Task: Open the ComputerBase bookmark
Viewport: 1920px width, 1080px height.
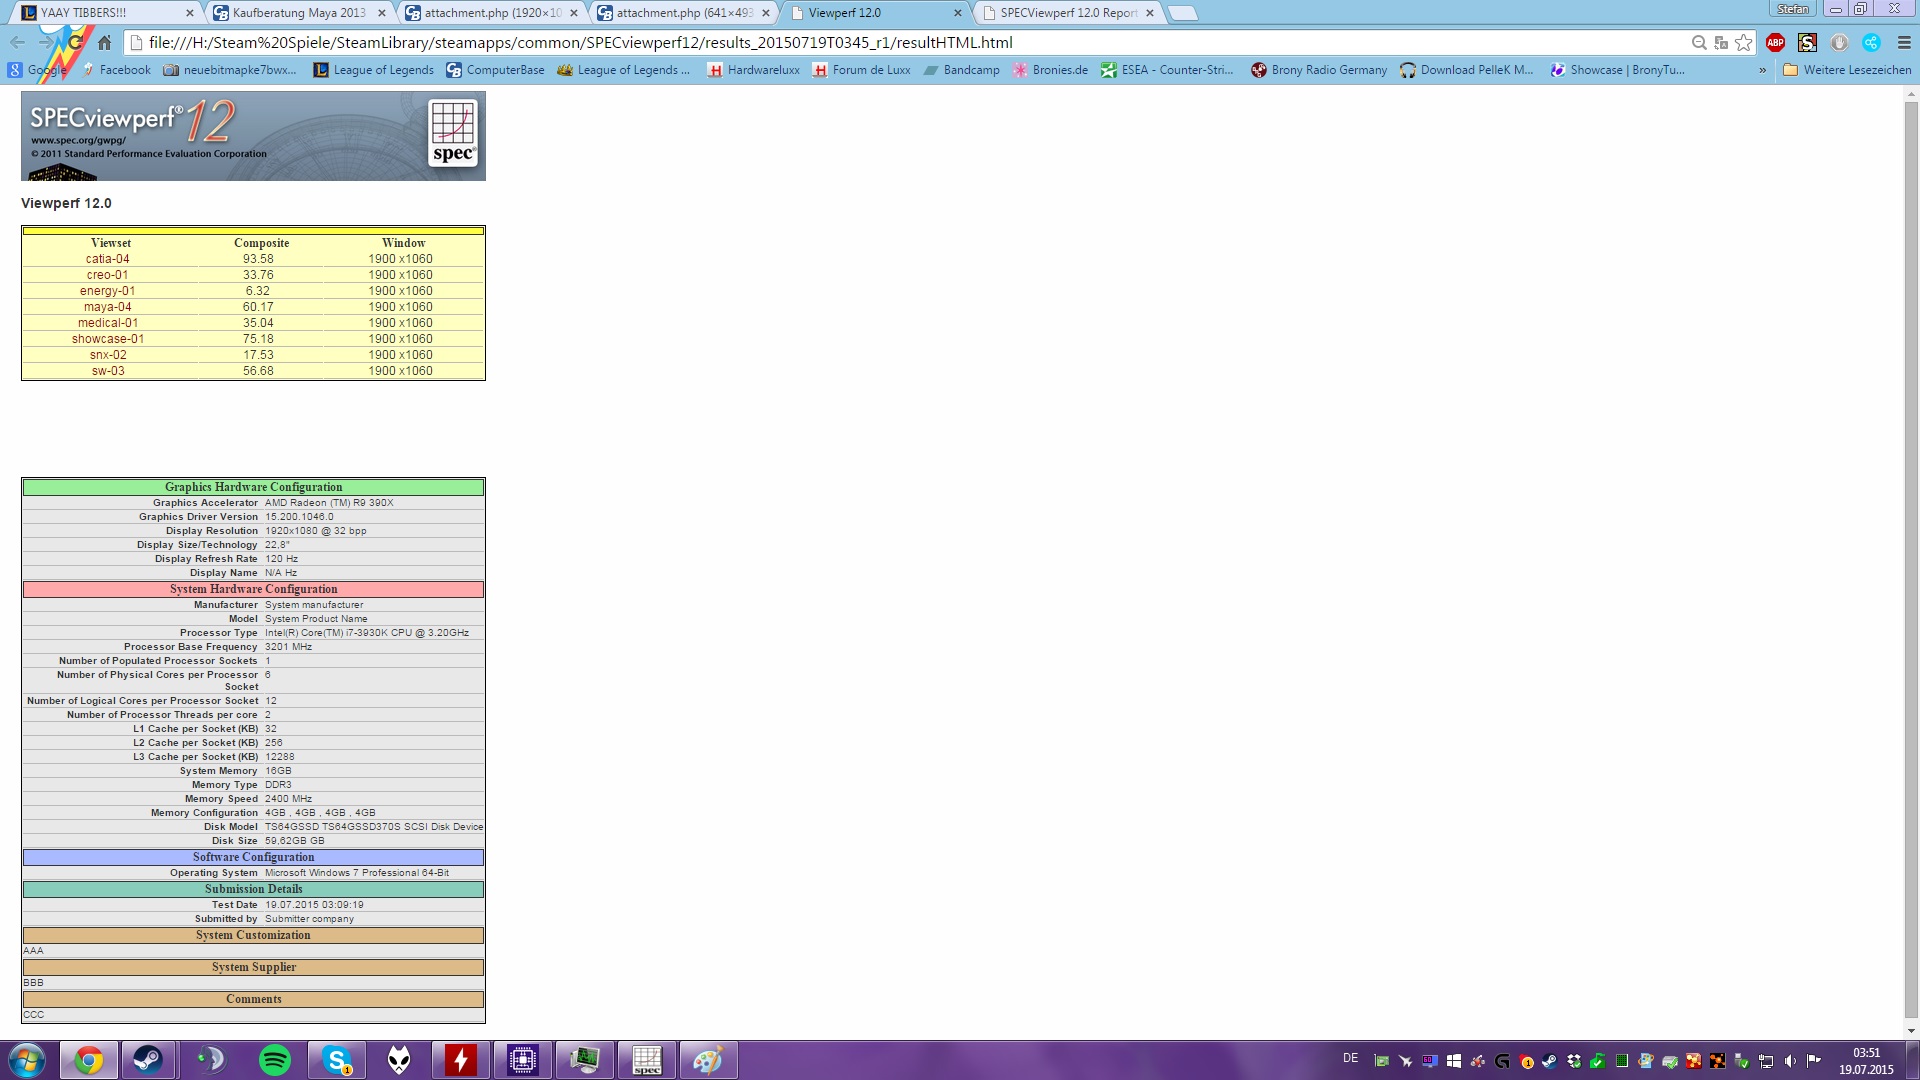Action: [496, 70]
